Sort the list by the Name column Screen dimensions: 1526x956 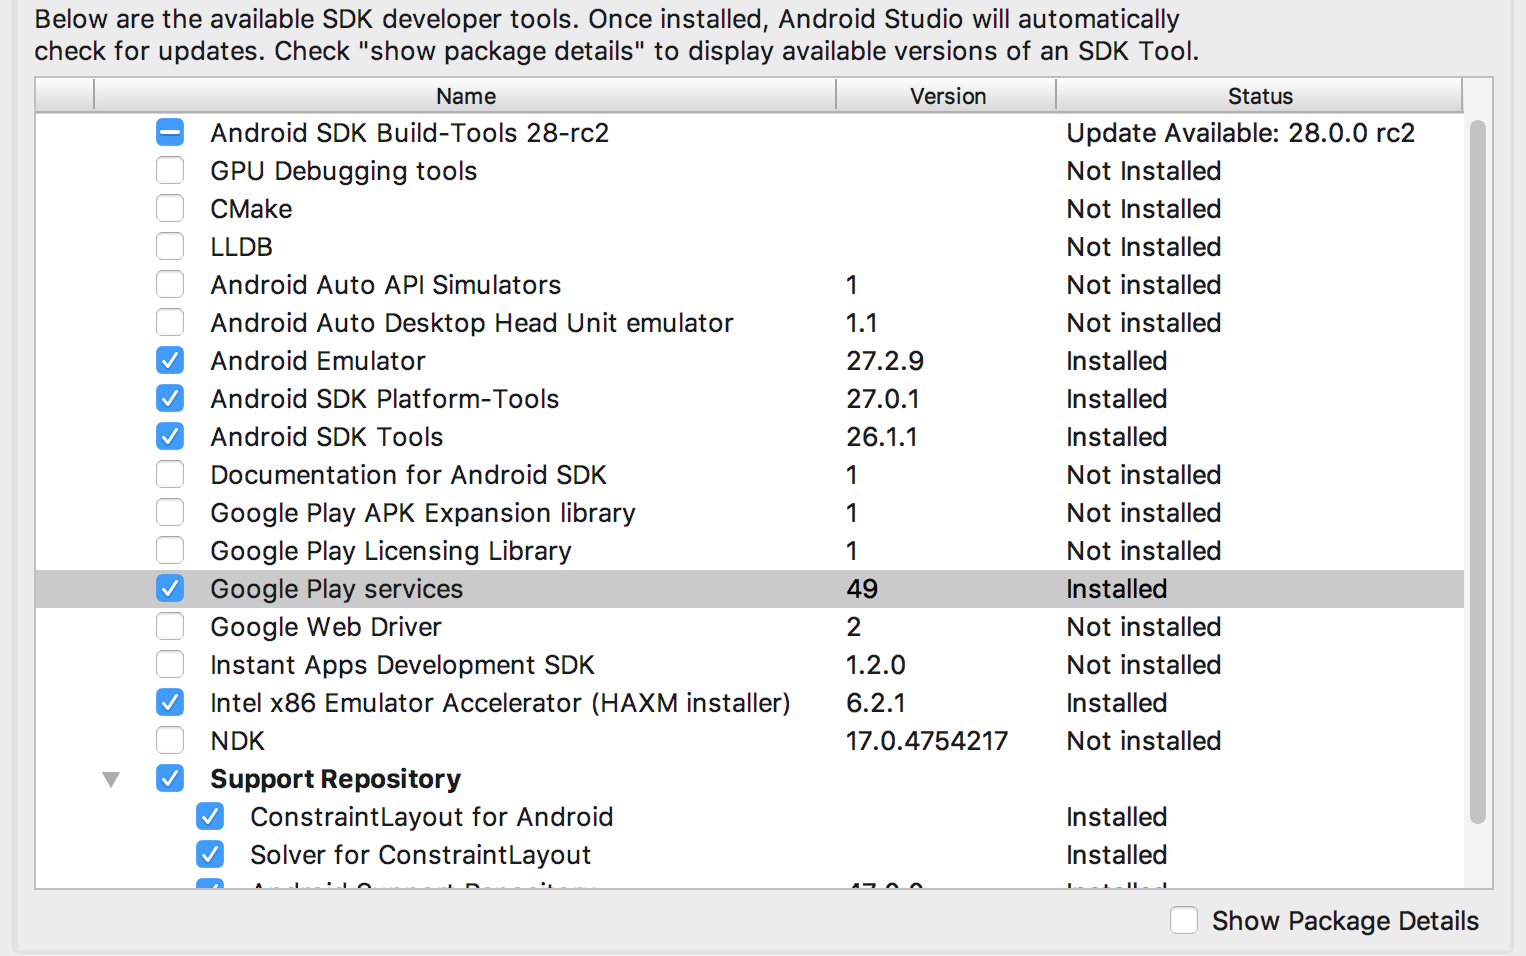(465, 96)
